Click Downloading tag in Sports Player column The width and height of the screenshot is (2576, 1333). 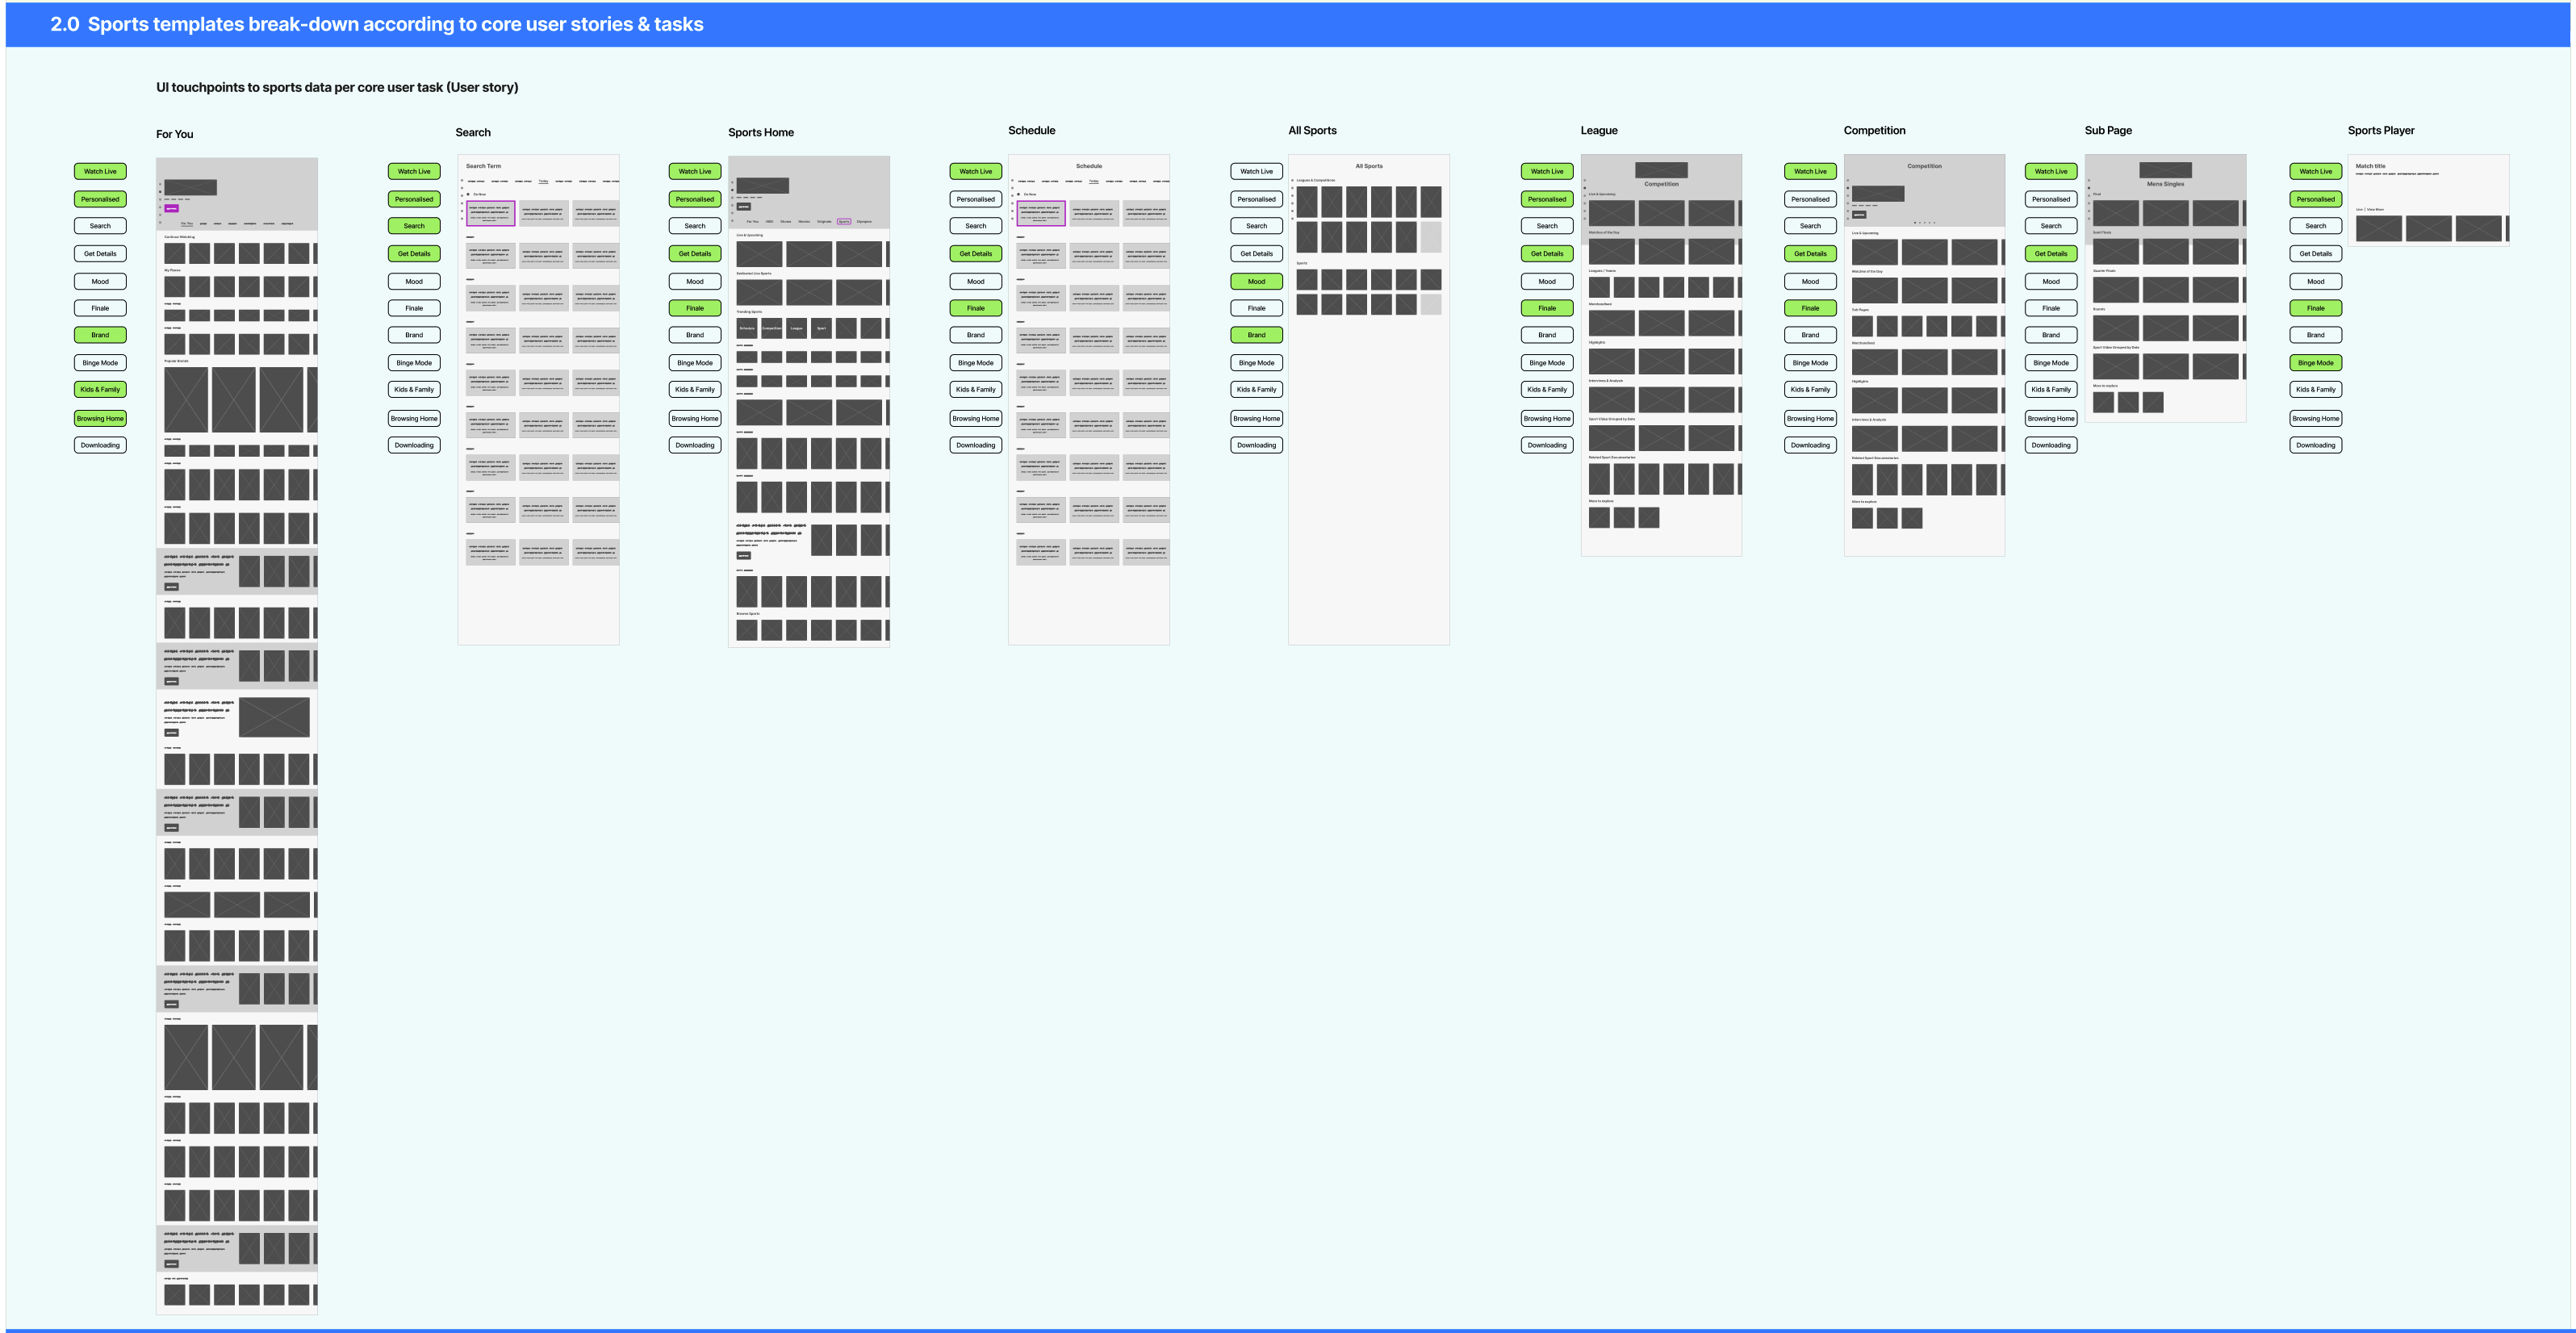click(x=2316, y=445)
